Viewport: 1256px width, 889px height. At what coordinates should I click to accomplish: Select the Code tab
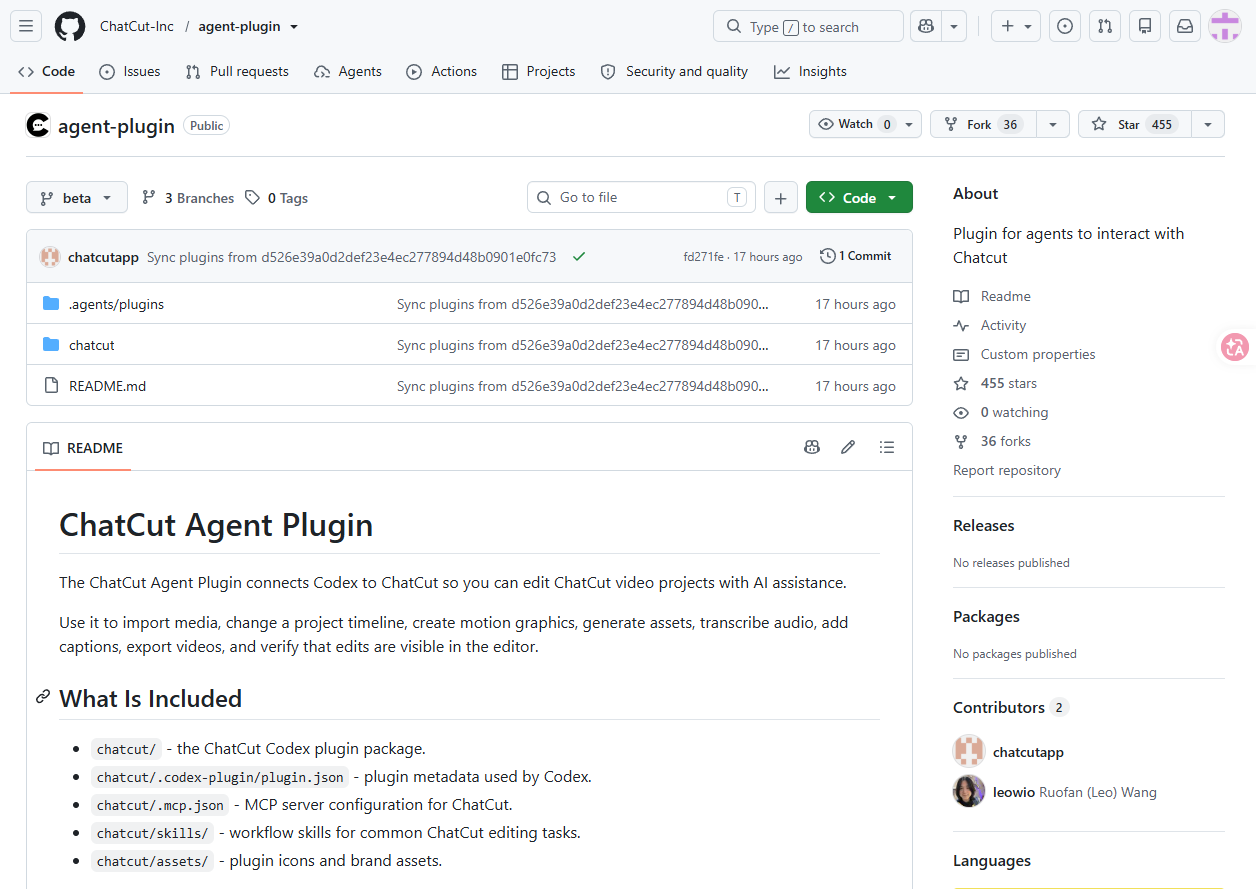(x=47, y=71)
